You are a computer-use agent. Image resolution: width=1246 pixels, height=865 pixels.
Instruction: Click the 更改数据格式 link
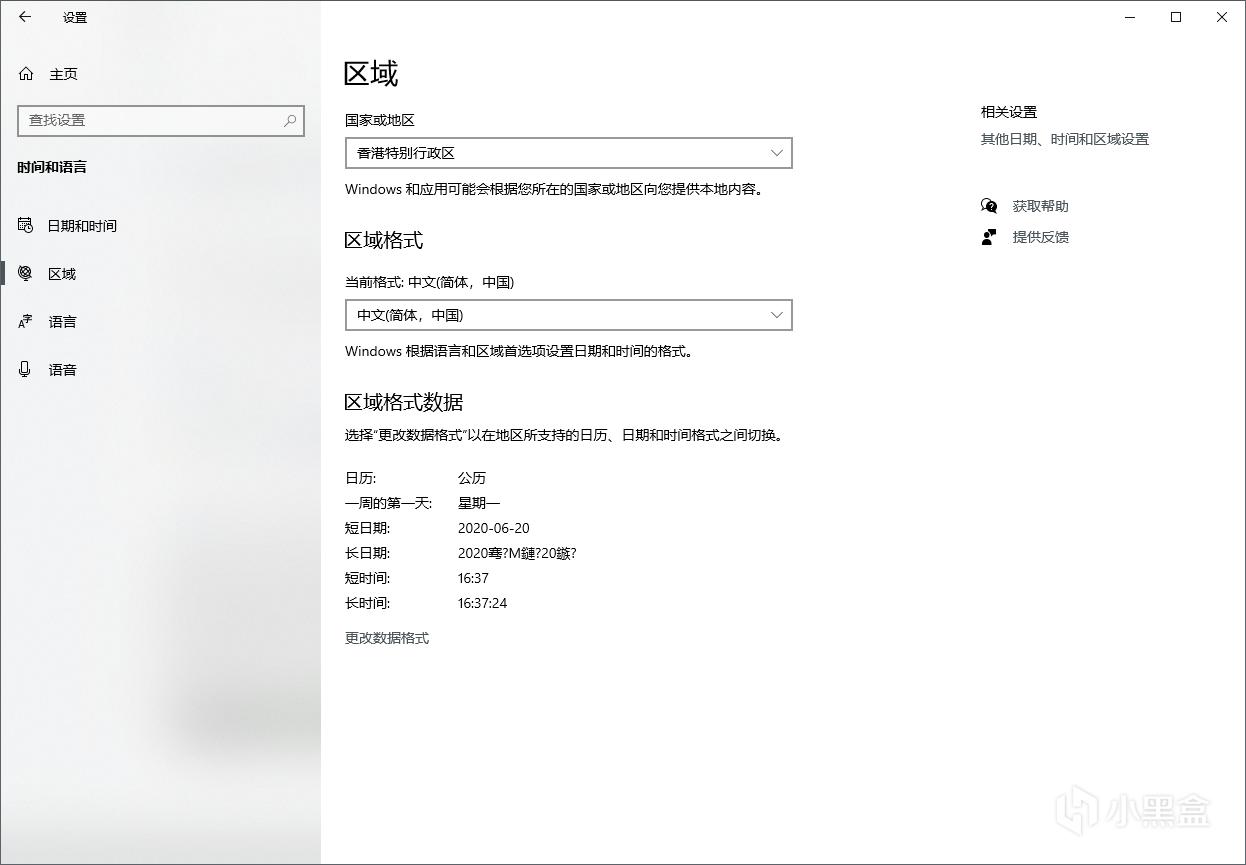[387, 638]
